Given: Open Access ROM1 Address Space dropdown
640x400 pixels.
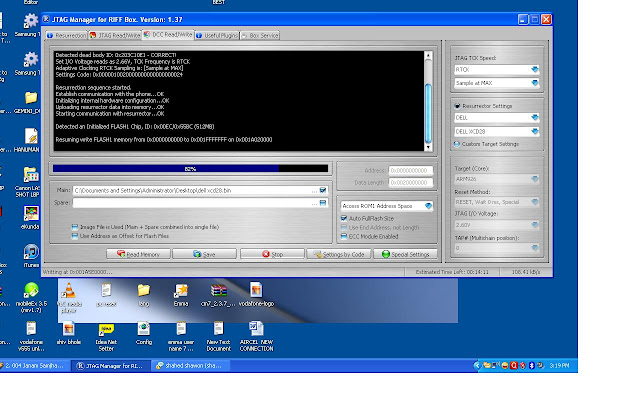Looking at the screenshot, I should 428,206.
